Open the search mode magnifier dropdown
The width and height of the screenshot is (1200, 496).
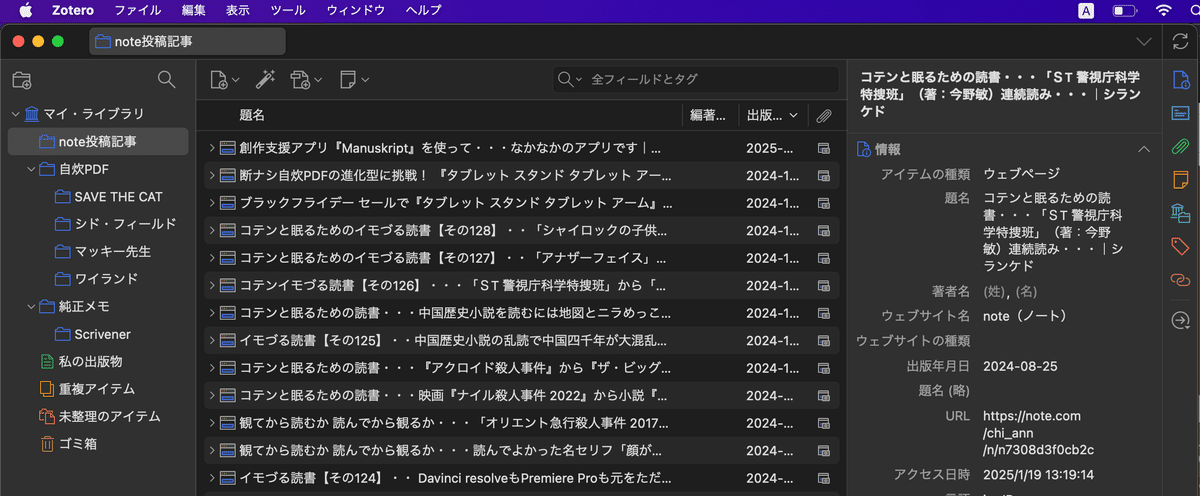571,79
